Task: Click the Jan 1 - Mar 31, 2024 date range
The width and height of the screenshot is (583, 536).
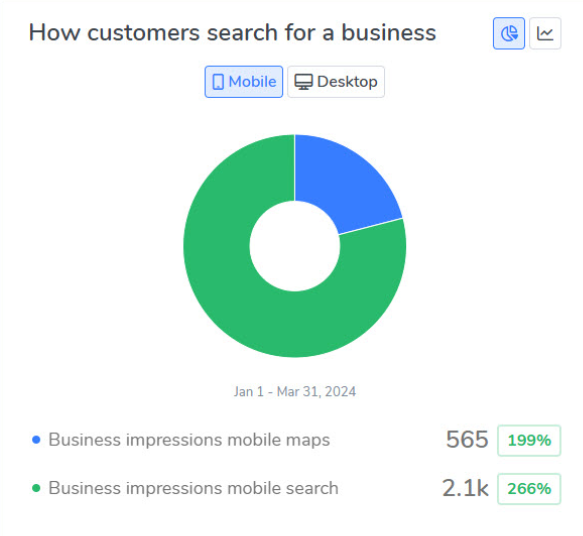Action: (x=295, y=391)
